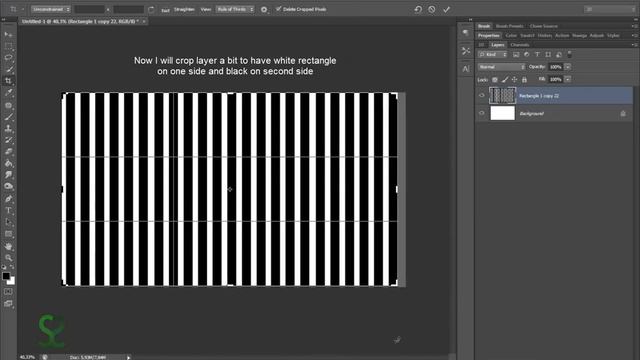Select the Move tool in the toolbox
The width and height of the screenshot is (640, 360).
pos(8,34)
